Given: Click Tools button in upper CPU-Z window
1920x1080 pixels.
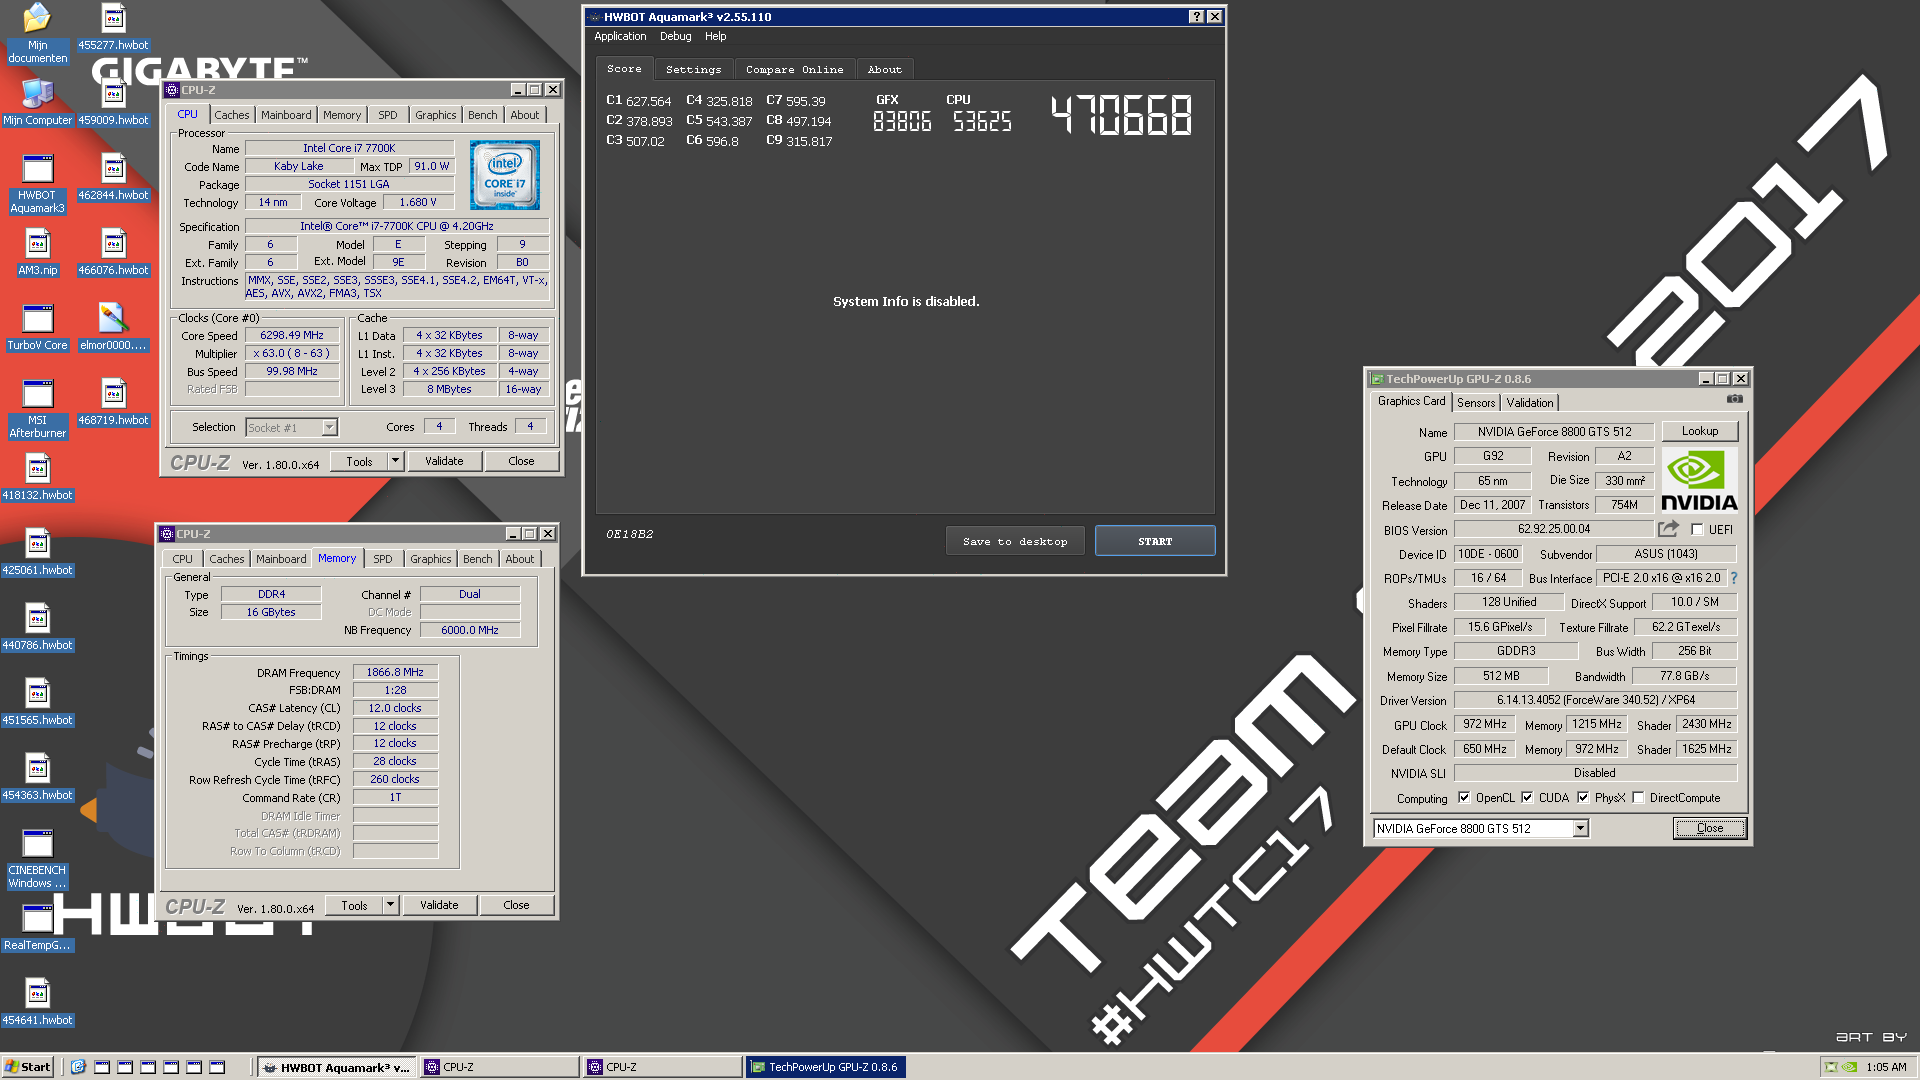Looking at the screenshot, I should (359, 461).
